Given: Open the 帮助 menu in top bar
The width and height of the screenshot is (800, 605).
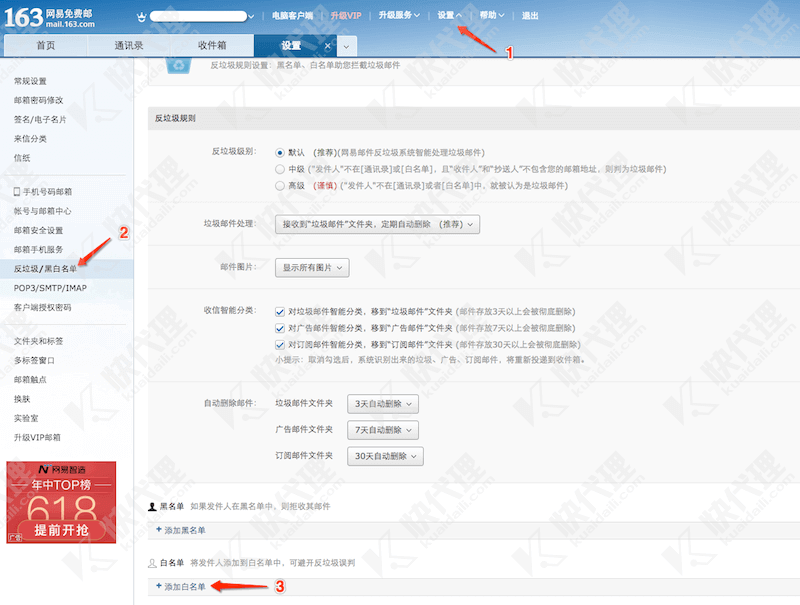Looking at the screenshot, I should (491, 16).
